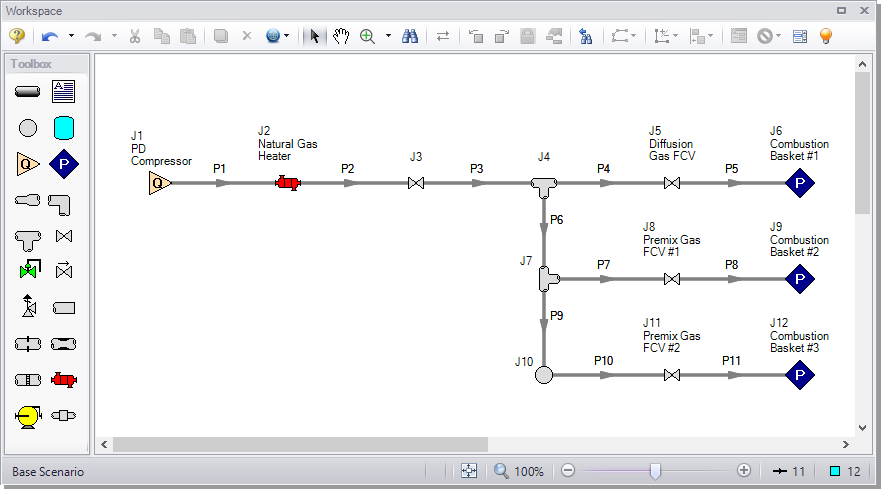The image size is (881, 489).
Task: Click the horizontal scrollbar right arrow
Action: [x=846, y=445]
